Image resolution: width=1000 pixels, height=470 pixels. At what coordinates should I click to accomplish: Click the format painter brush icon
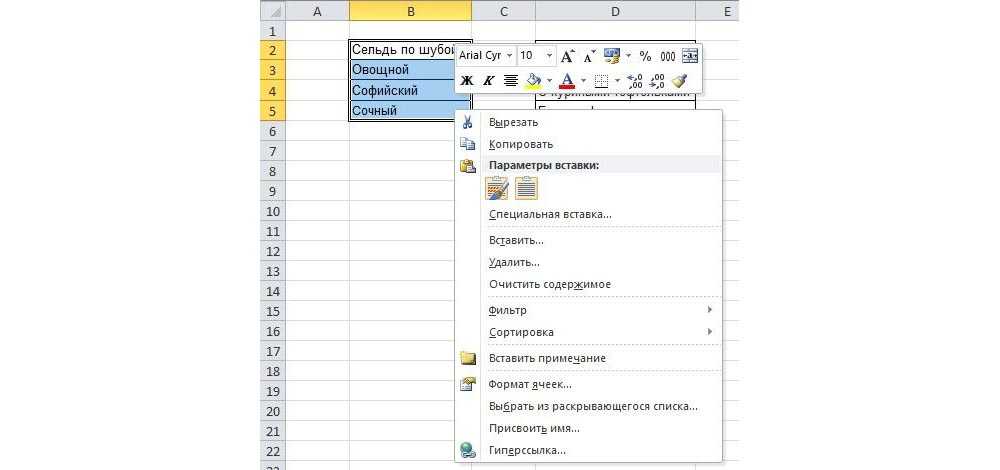click(680, 81)
